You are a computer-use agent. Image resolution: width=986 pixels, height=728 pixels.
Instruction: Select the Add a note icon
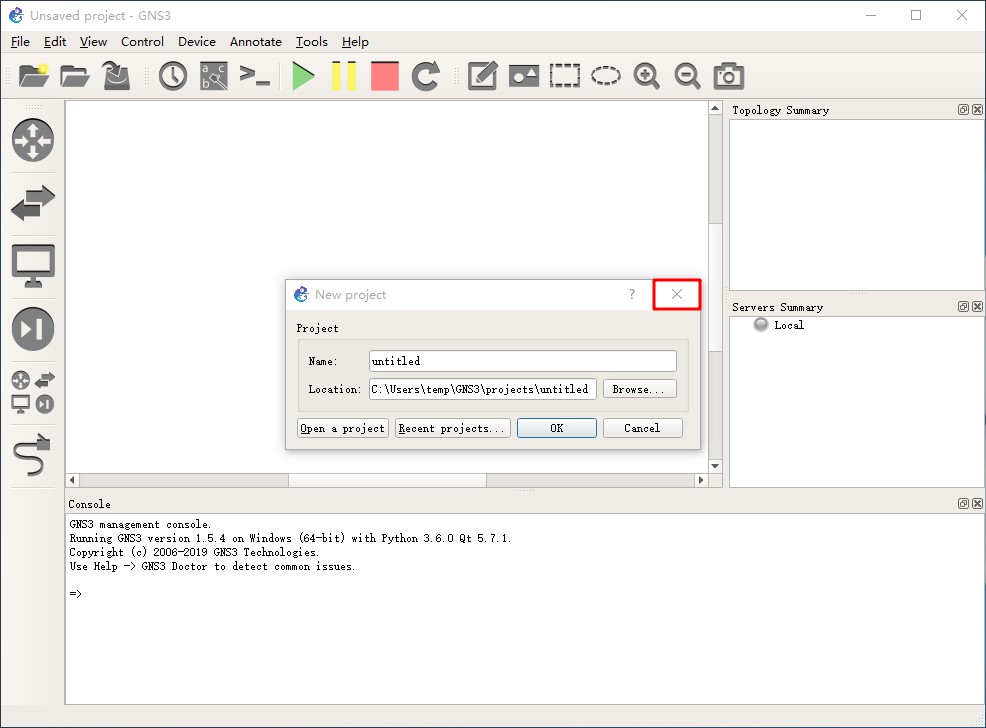483,75
